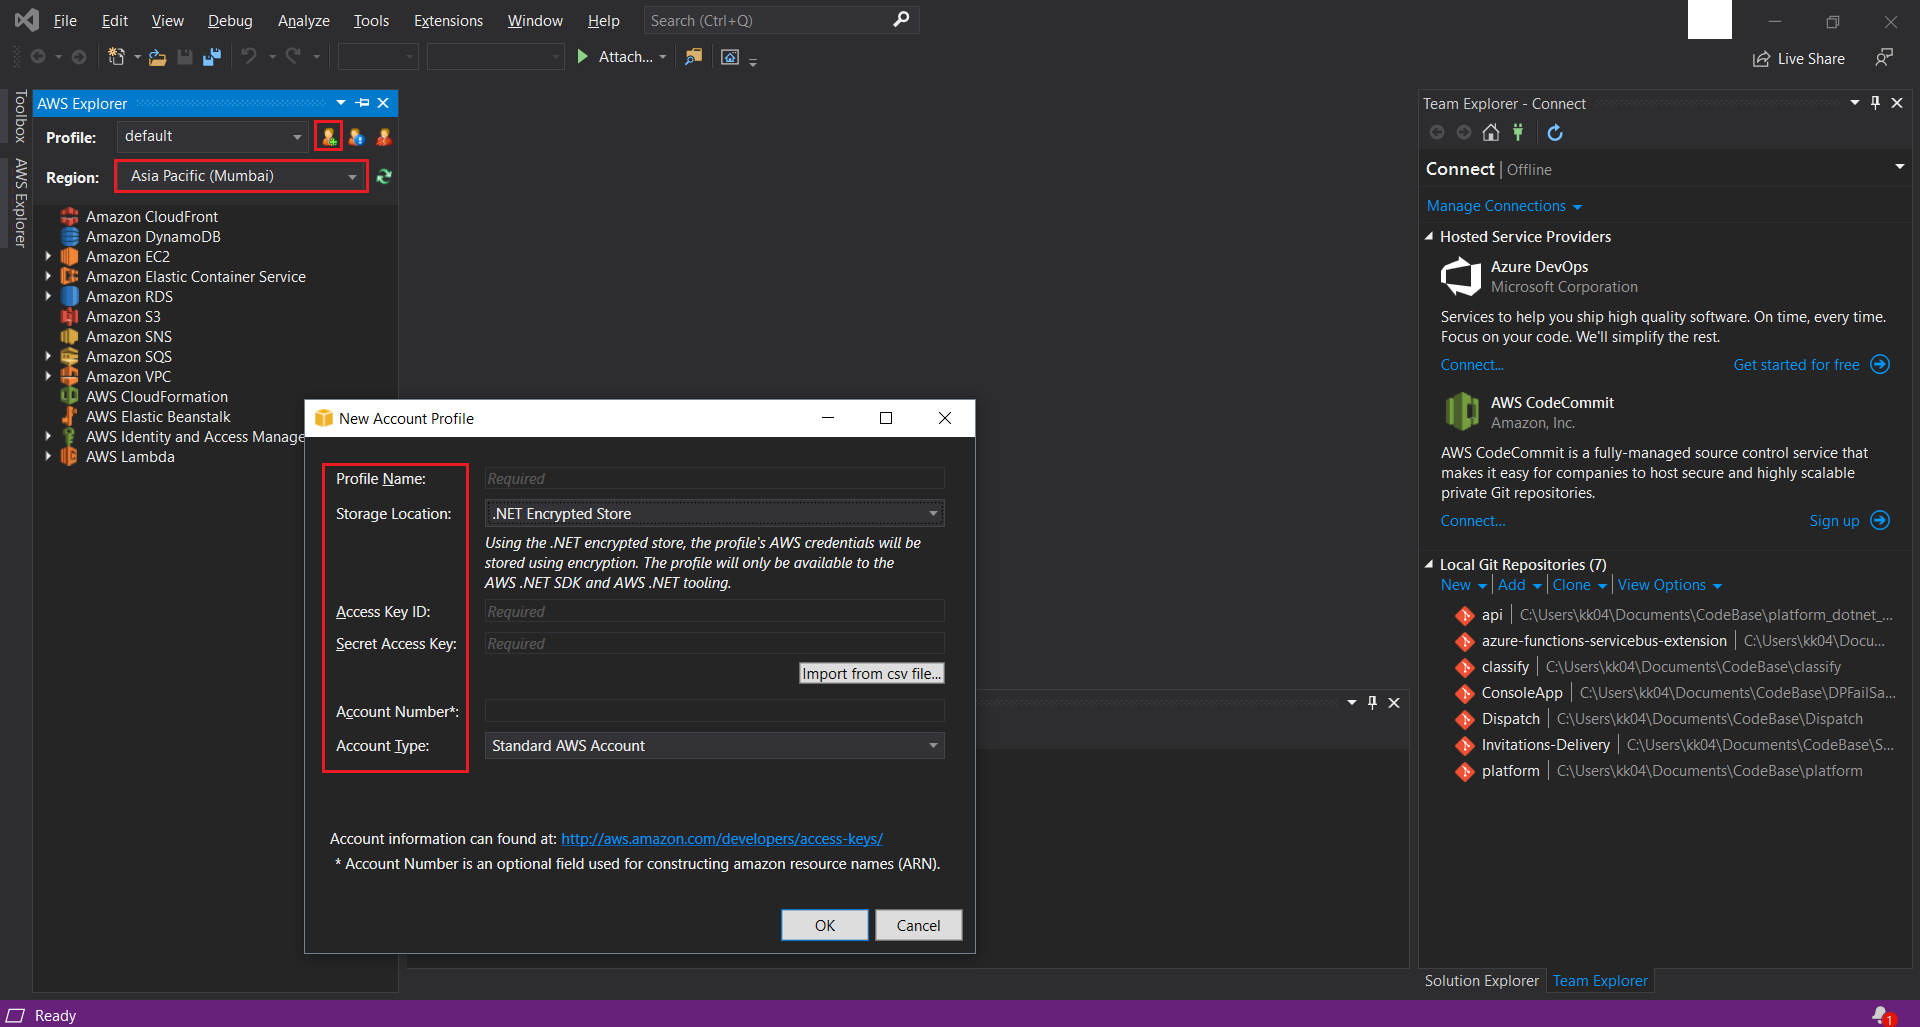Open the aws.amazon.com access-keys link
The height and width of the screenshot is (1027, 1920).
tap(722, 839)
